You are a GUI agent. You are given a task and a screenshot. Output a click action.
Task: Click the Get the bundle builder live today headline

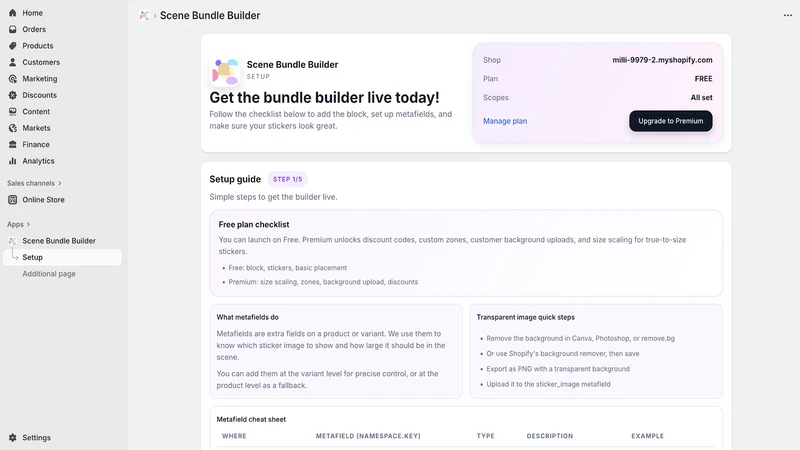[324, 97]
